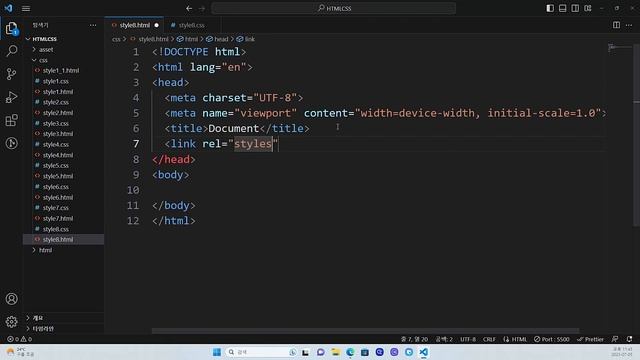Open style7.css file
The height and width of the screenshot is (360, 640).
(63, 208)
